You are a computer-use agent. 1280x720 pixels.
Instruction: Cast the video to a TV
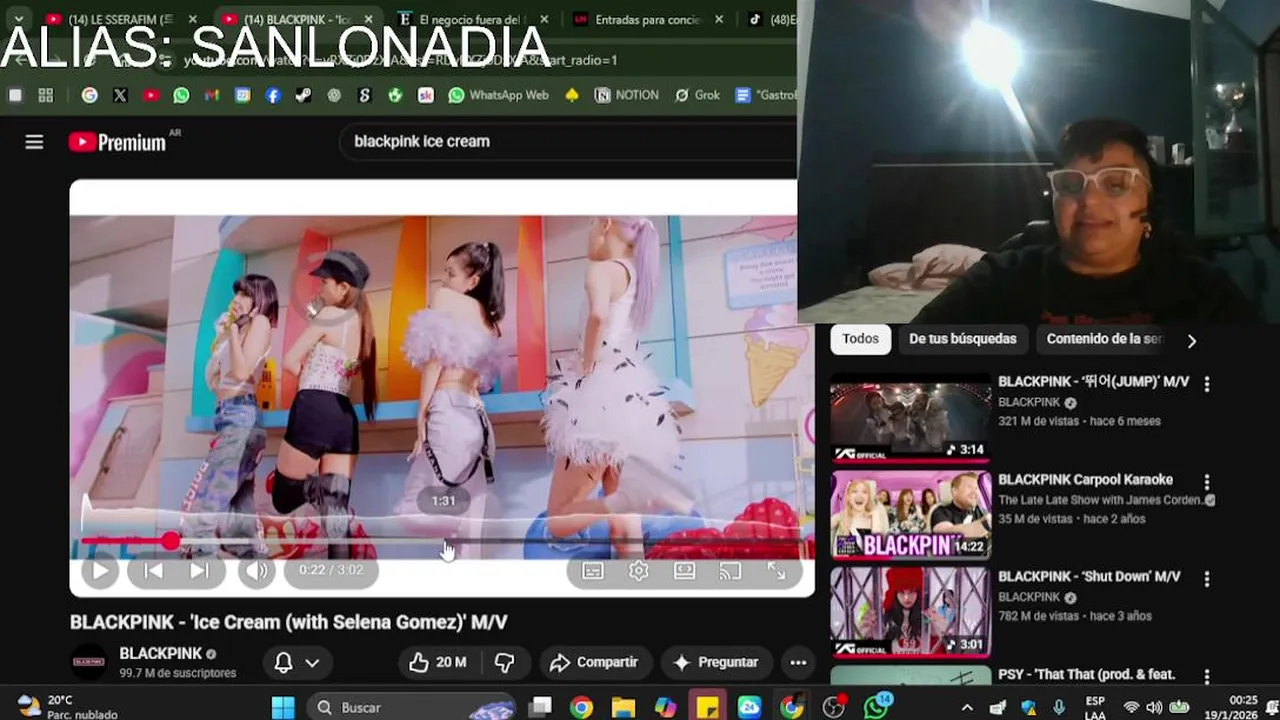click(731, 571)
